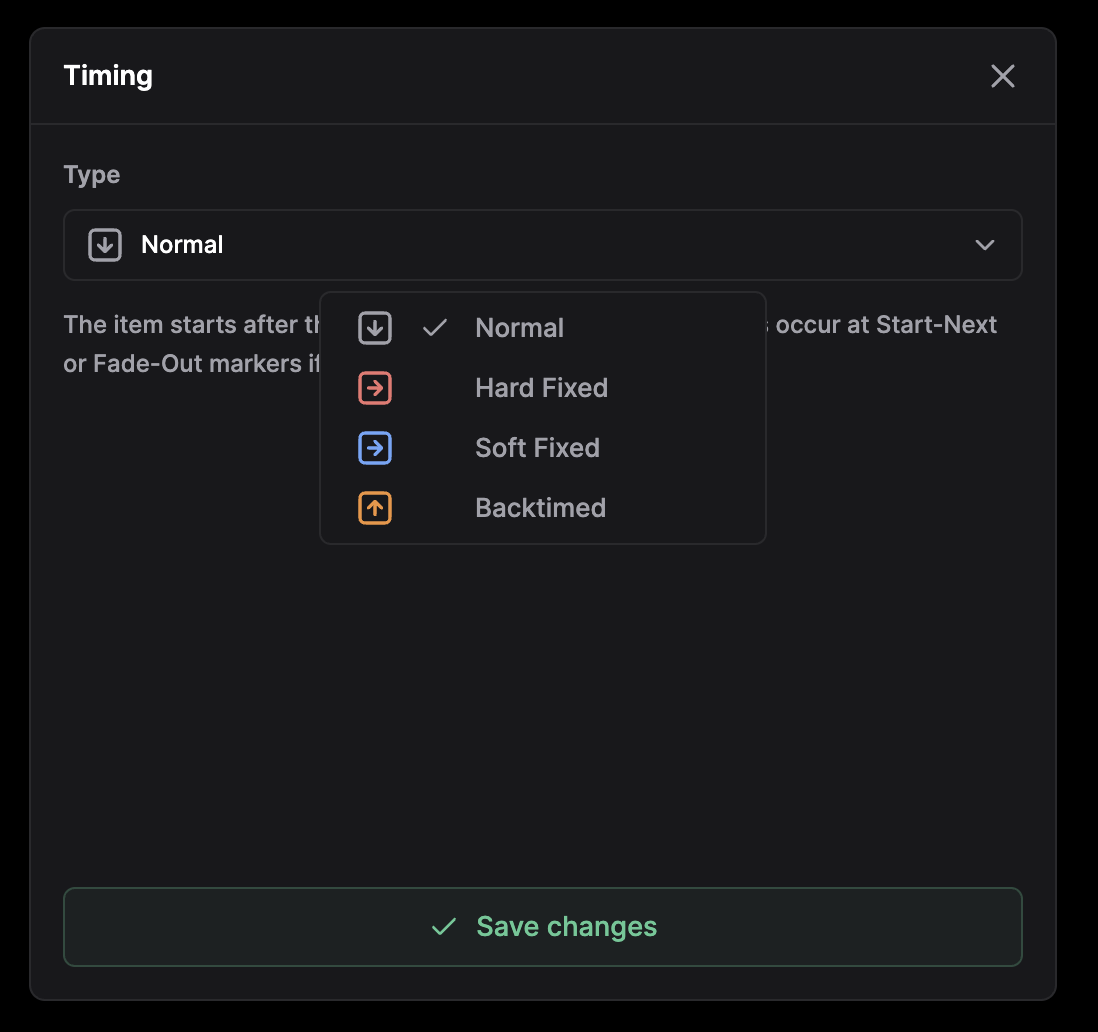Click the red Hard Fixed arrow icon

point(375,388)
